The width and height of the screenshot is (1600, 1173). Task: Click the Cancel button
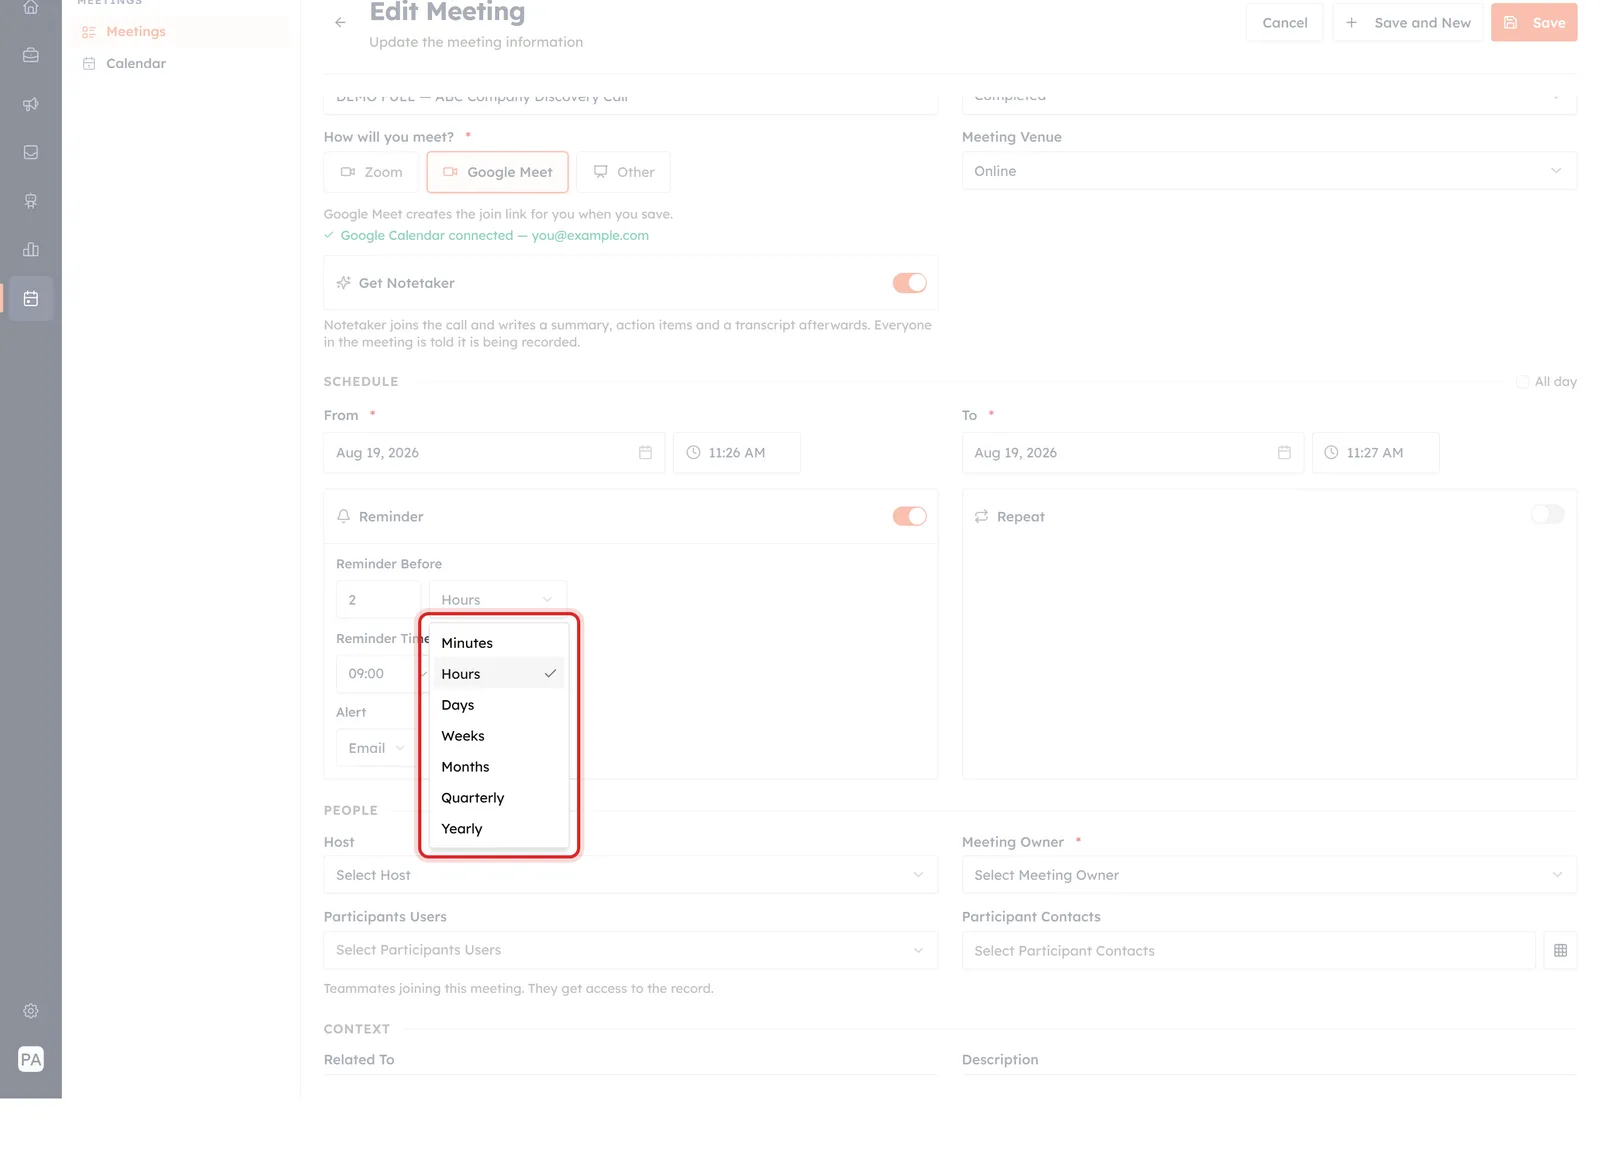1284,22
